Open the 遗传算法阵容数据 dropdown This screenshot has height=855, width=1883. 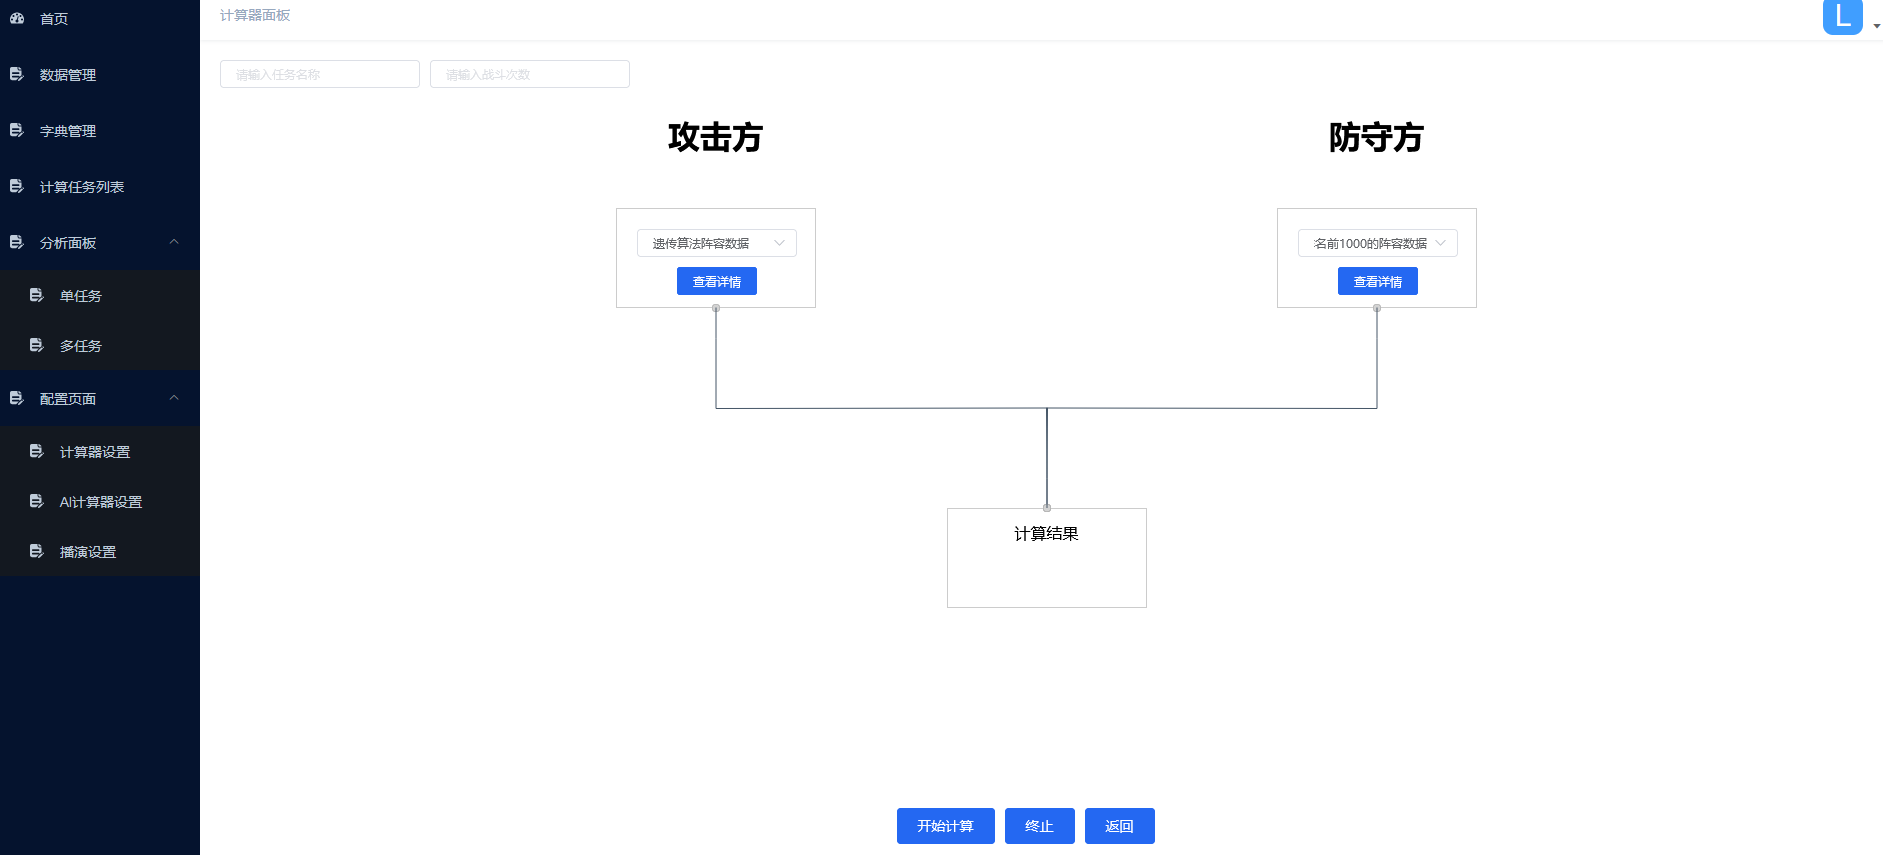tap(716, 243)
